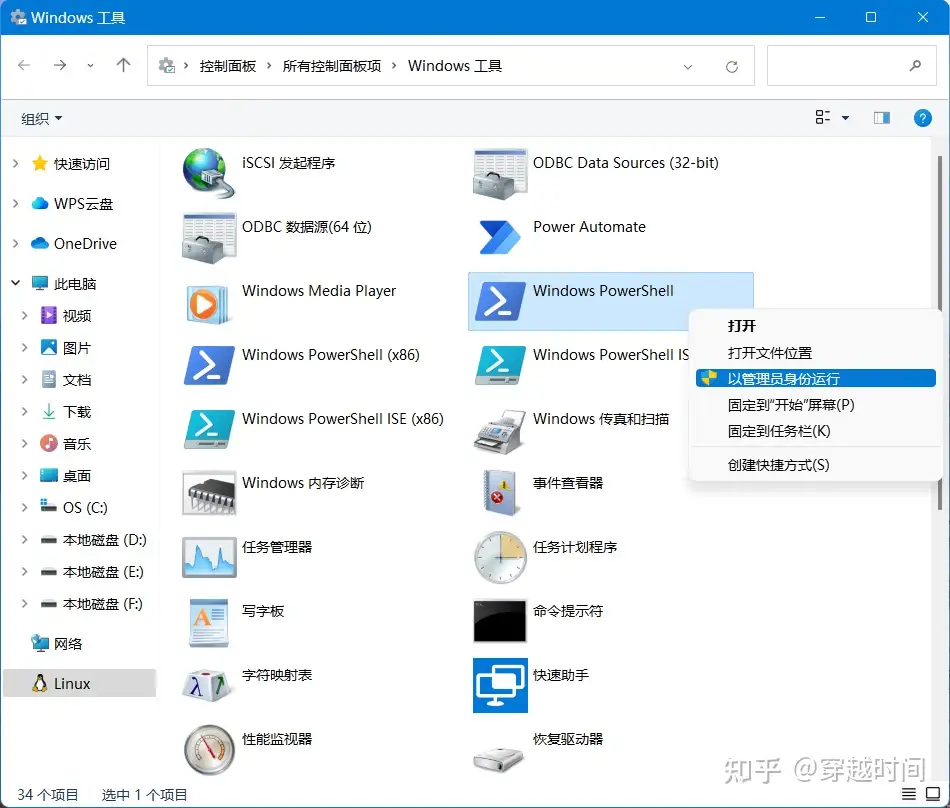Open 视频 folder in sidebar
Image resolution: width=950 pixels, height=808 pixels.
(77, 316)
